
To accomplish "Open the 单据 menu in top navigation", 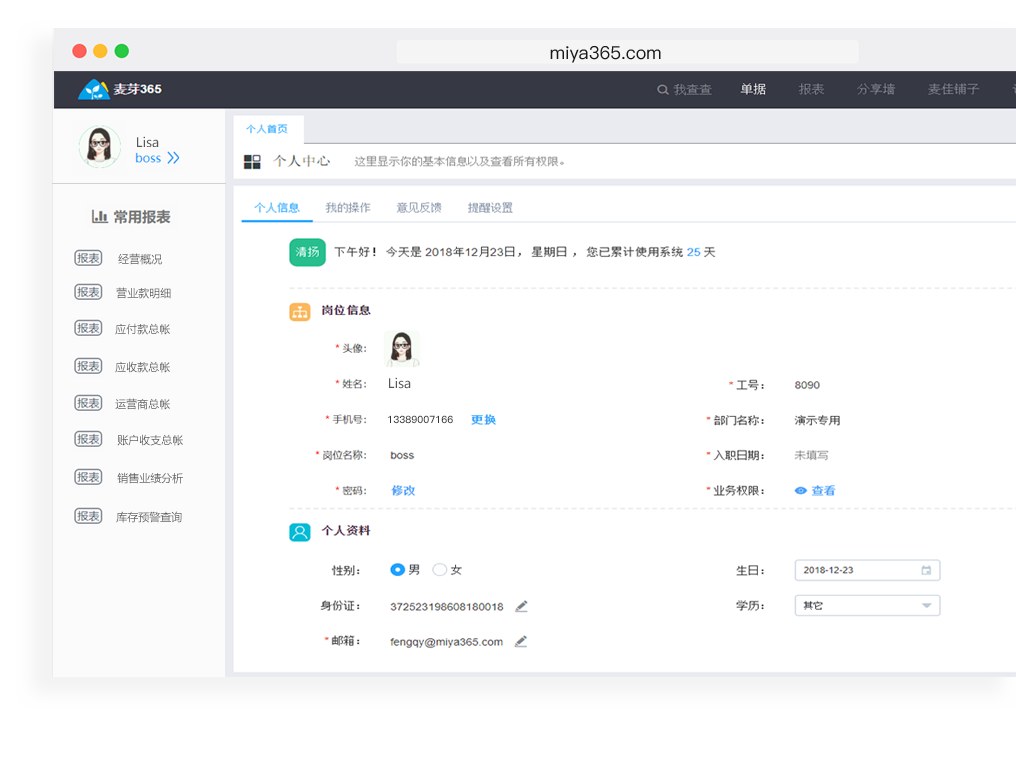I will [753, 89].
